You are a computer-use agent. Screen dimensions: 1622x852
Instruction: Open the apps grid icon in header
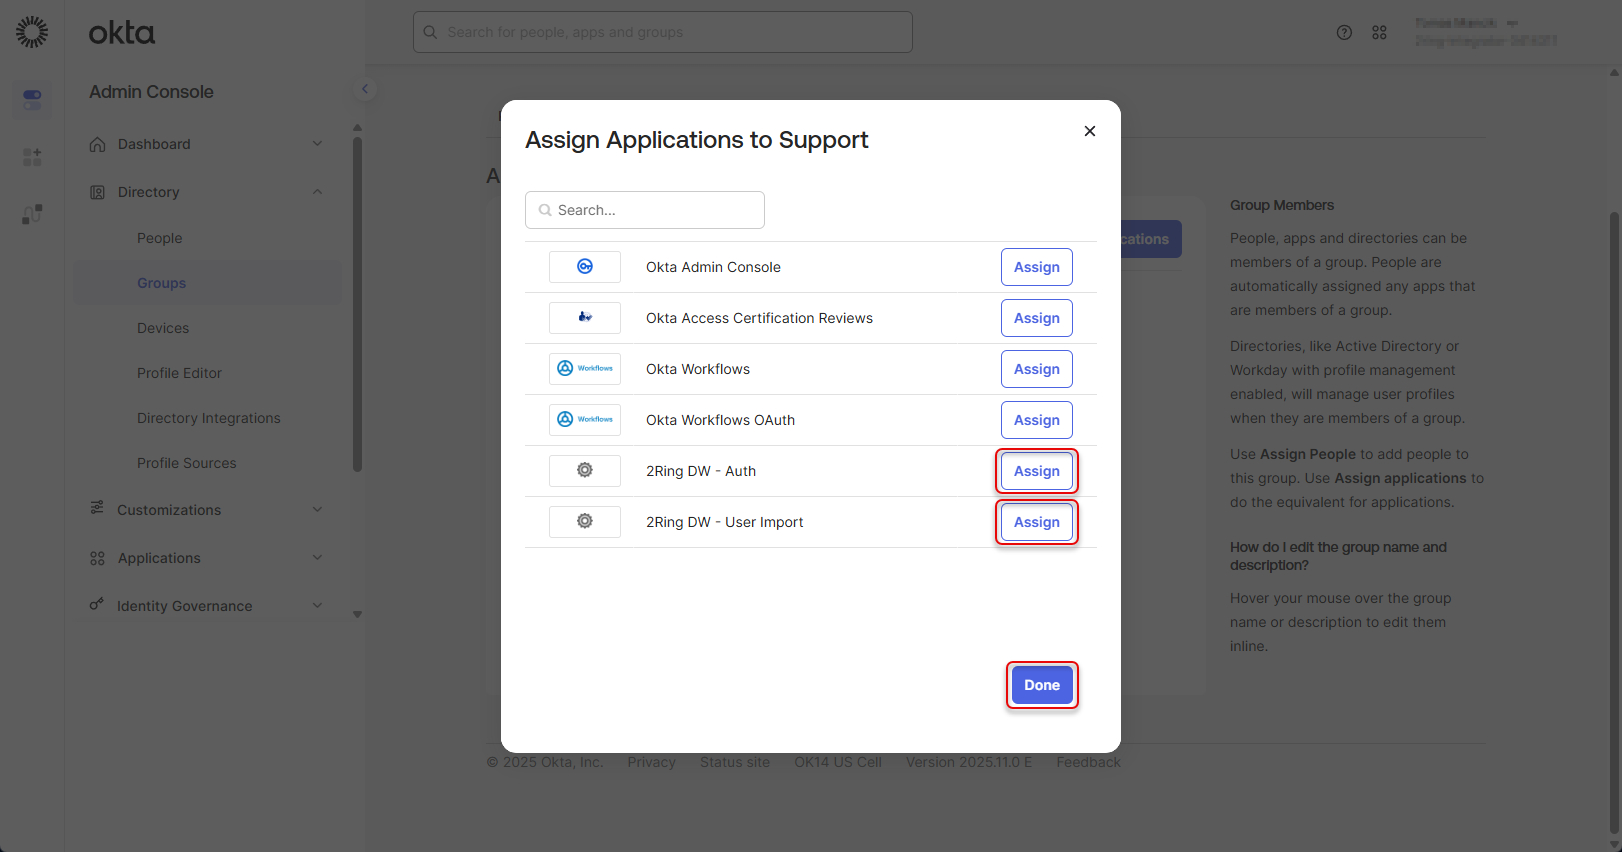1379,33
